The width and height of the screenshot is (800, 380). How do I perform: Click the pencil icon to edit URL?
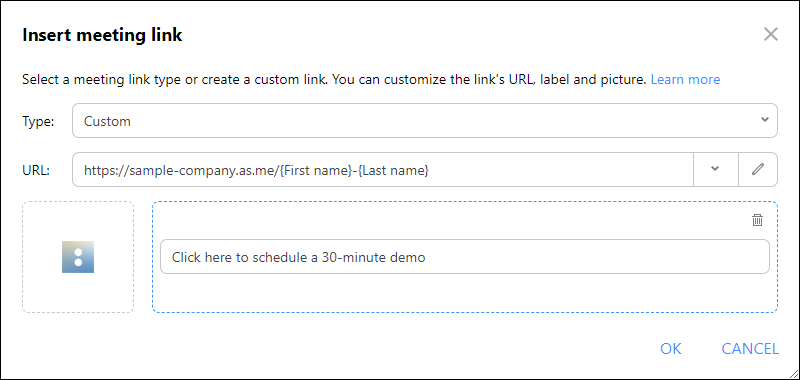758,169
